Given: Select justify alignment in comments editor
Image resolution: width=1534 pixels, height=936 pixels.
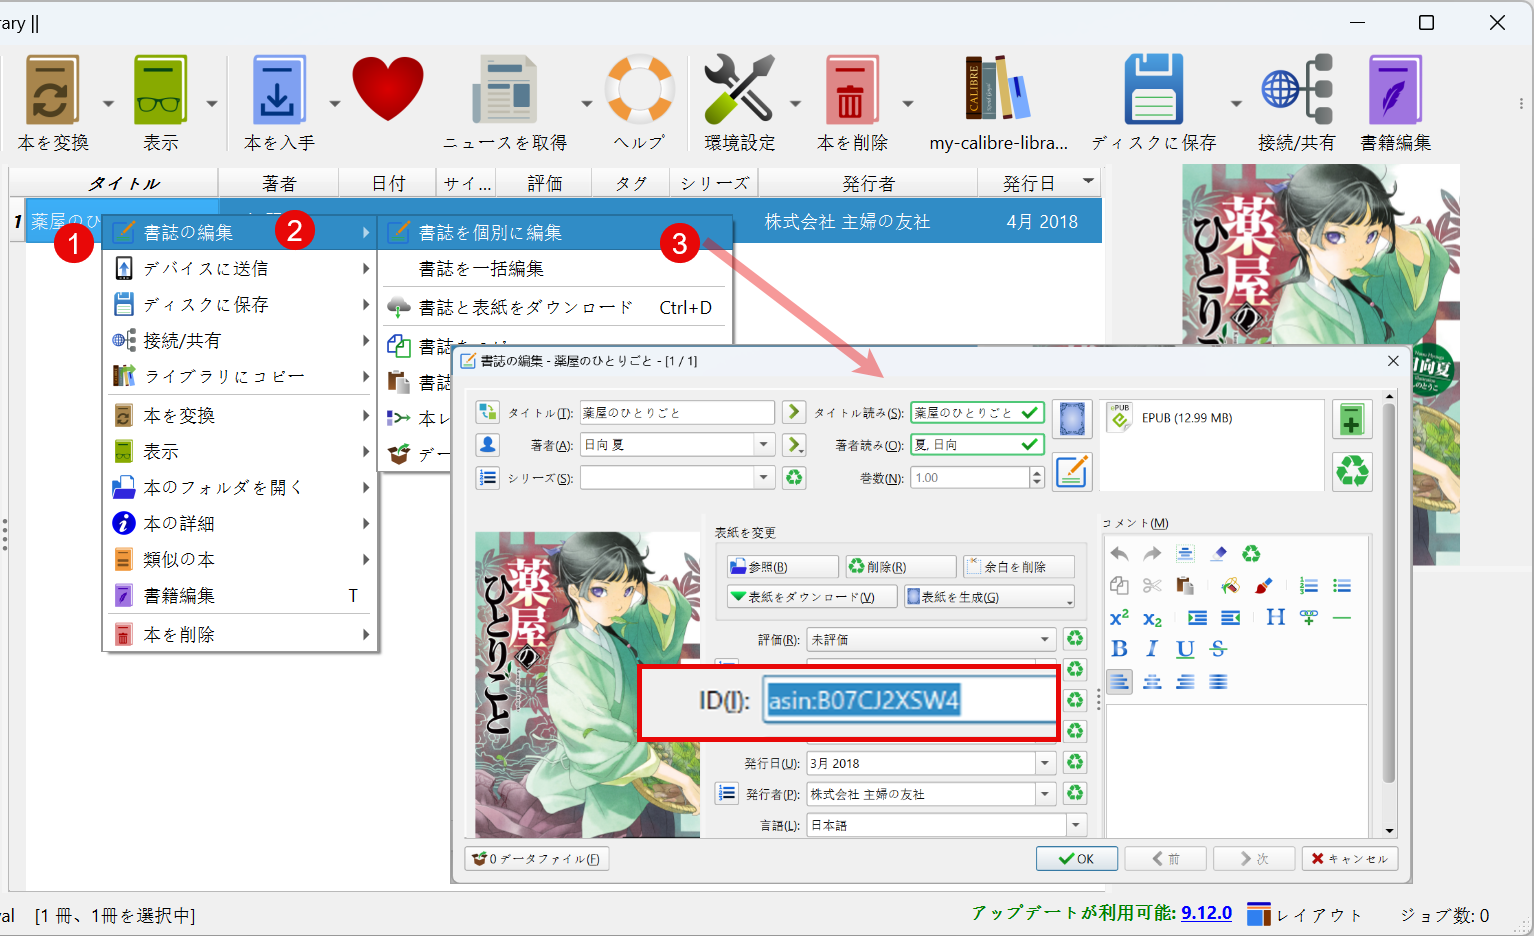Looking at the screenshot, I should (1218, 682).
